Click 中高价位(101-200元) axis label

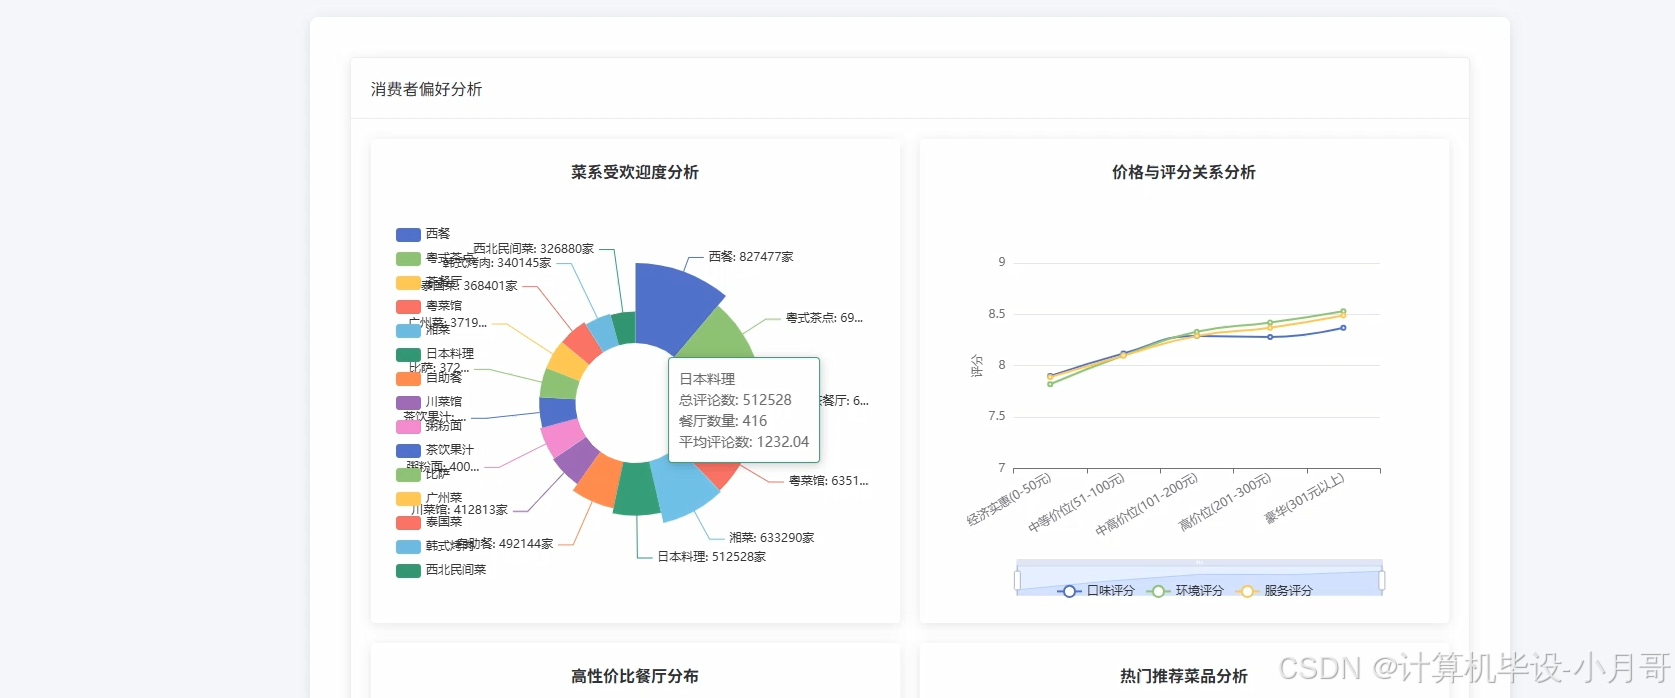pyautogui.click(x=1146, y=505)
